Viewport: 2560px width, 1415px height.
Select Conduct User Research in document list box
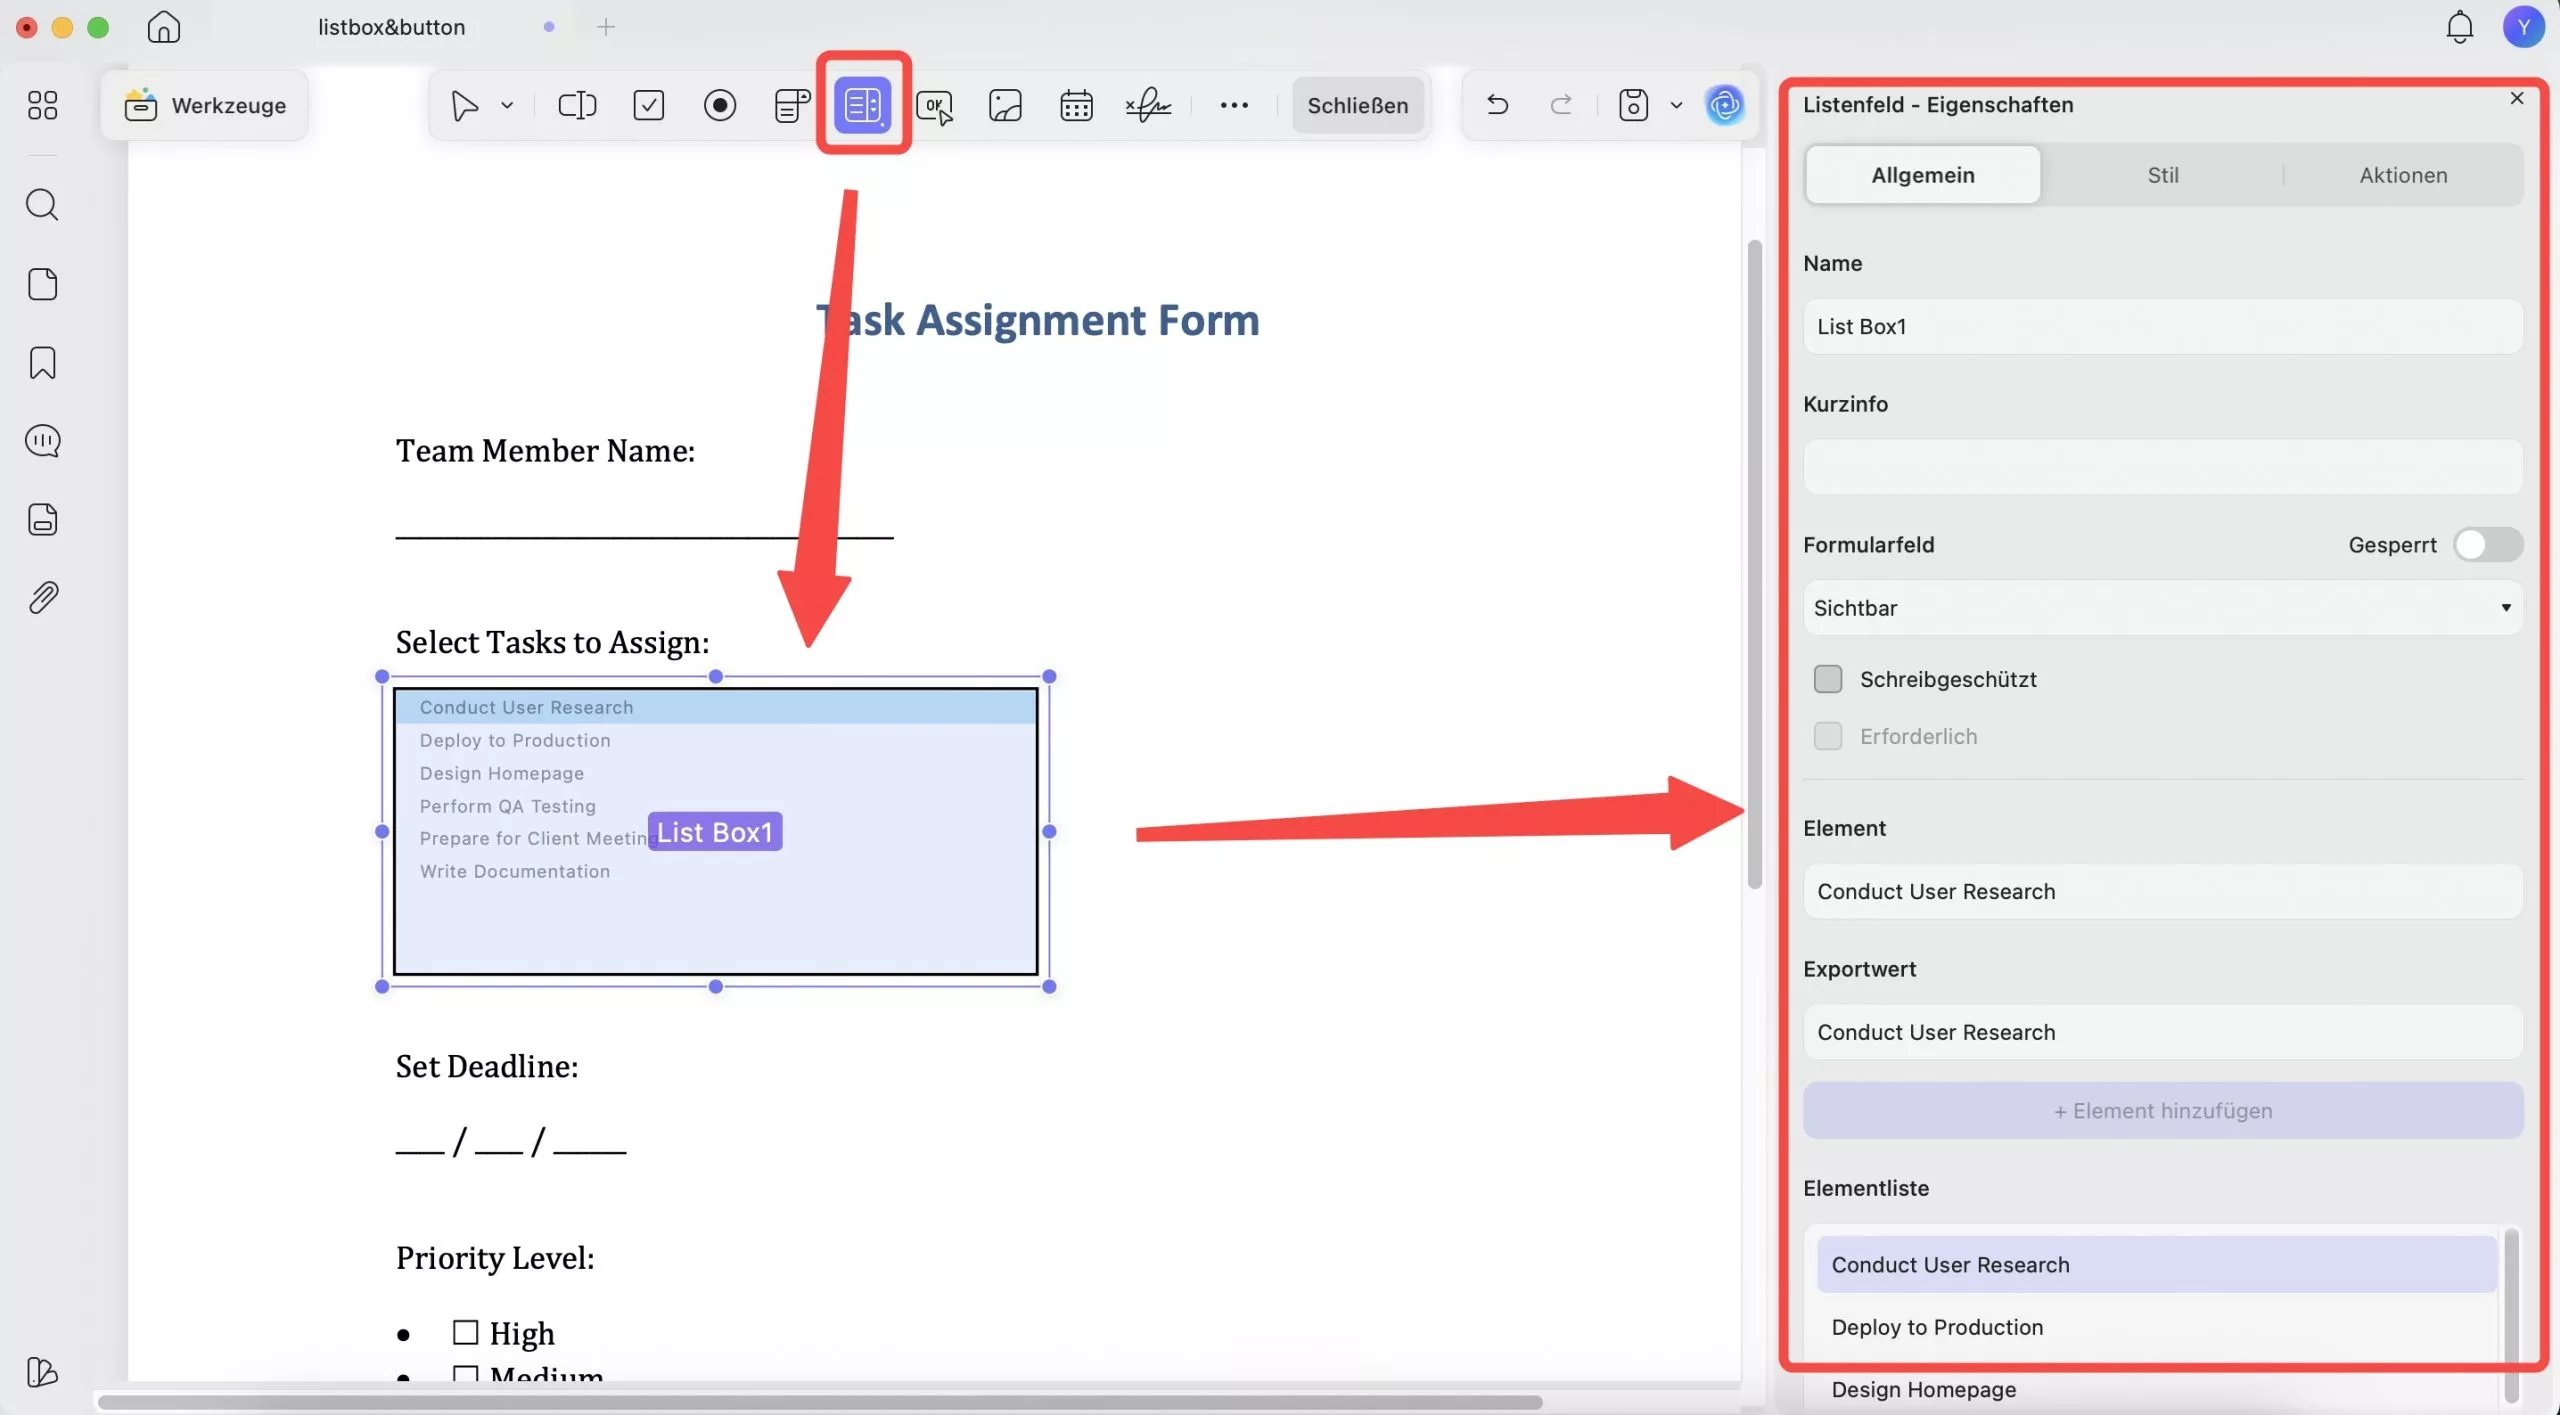click(x=716, y=707)
